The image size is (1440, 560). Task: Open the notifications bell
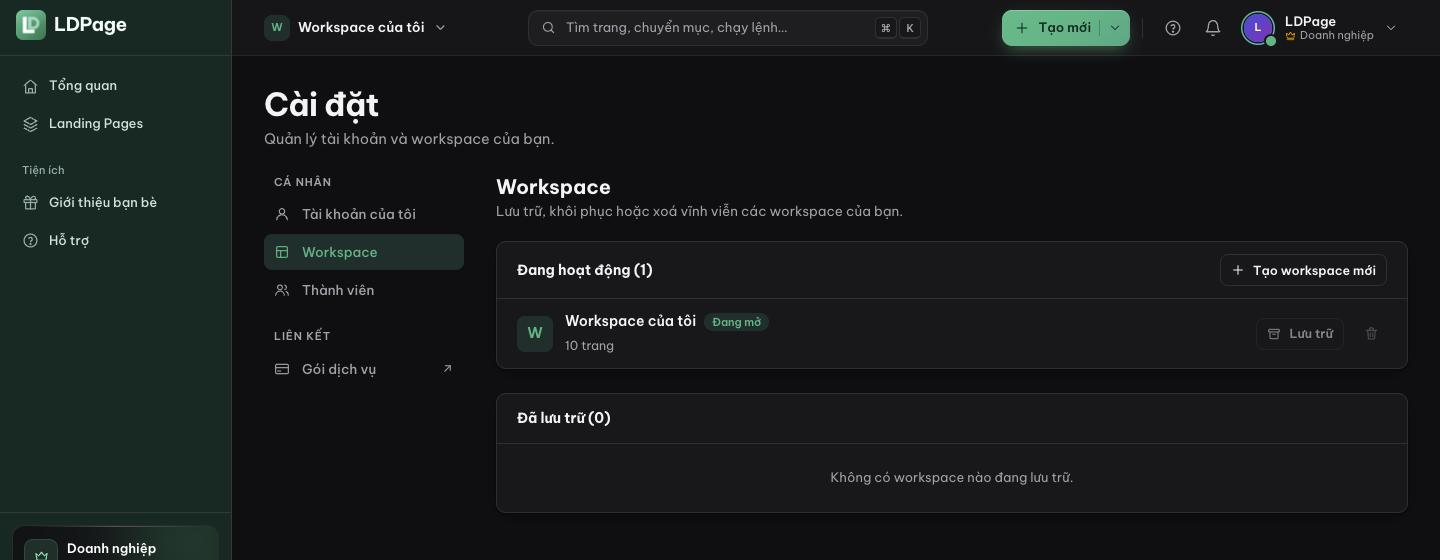click(1213, 28)
